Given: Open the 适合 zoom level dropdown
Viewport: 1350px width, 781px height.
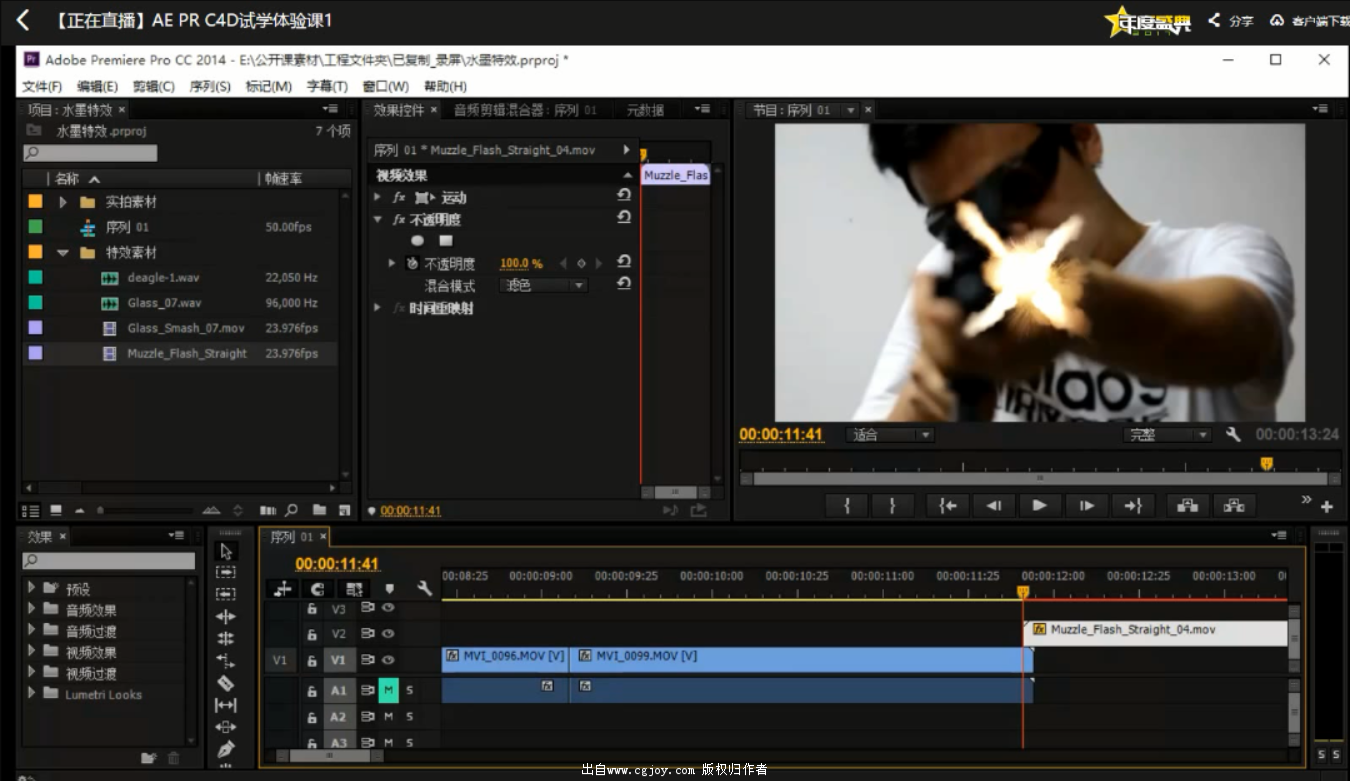Looking at the screenshot, I should point(890,435).
